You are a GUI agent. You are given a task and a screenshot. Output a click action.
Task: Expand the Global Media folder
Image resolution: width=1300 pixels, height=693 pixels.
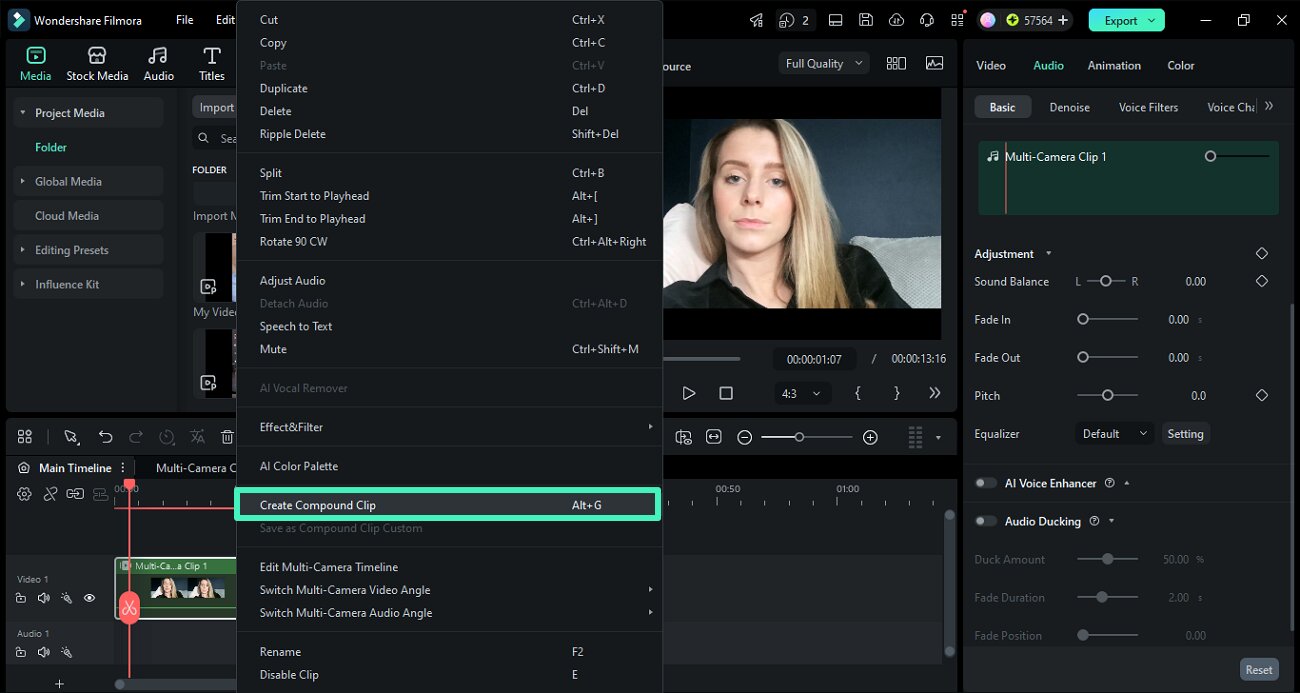[x=23, y=181]
